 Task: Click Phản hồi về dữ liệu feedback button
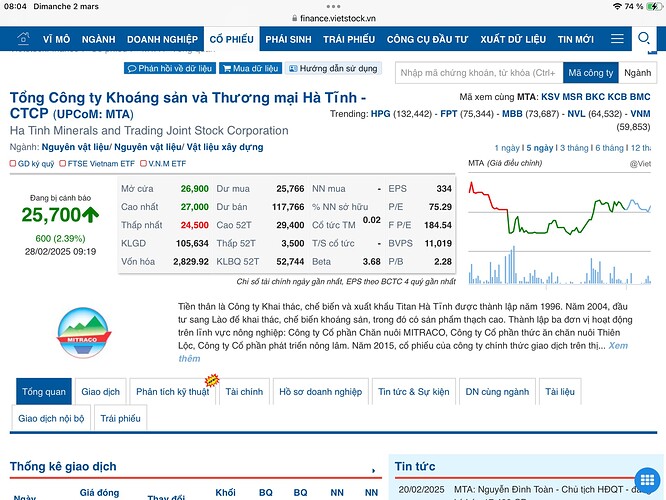(x=170, y=68)
